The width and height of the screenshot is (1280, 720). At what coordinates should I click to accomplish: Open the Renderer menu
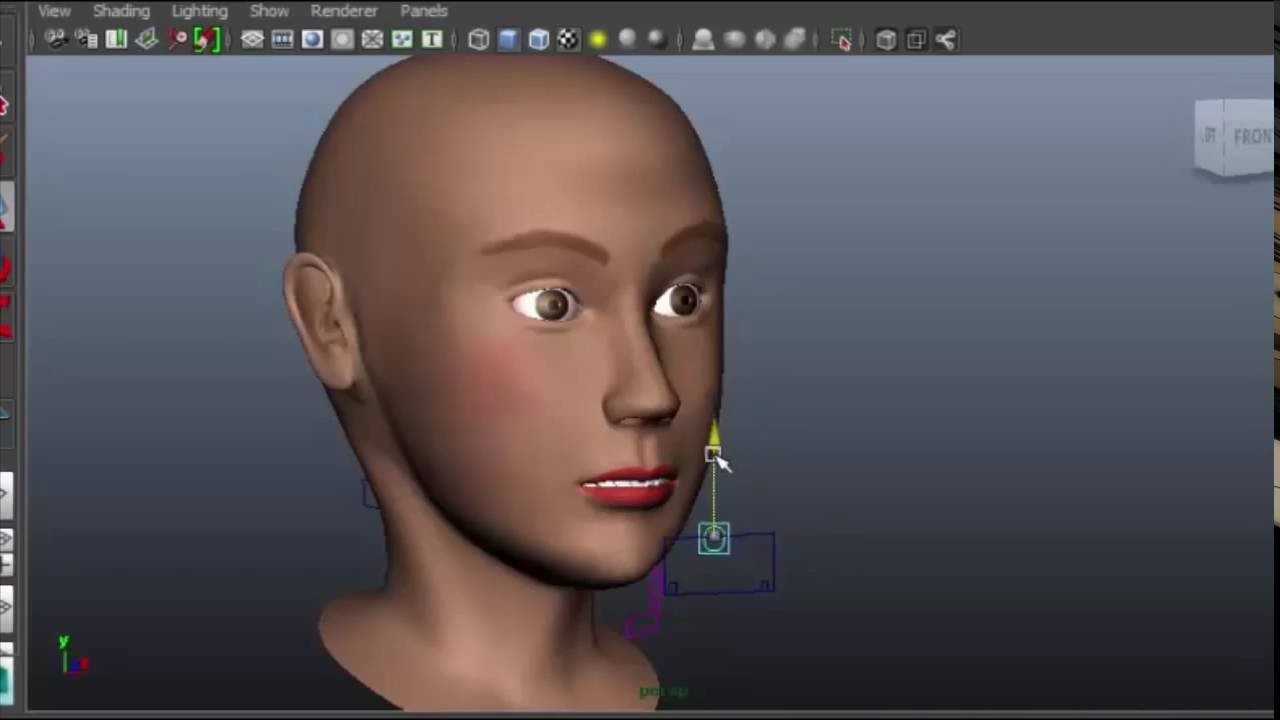tap(344, 11)
